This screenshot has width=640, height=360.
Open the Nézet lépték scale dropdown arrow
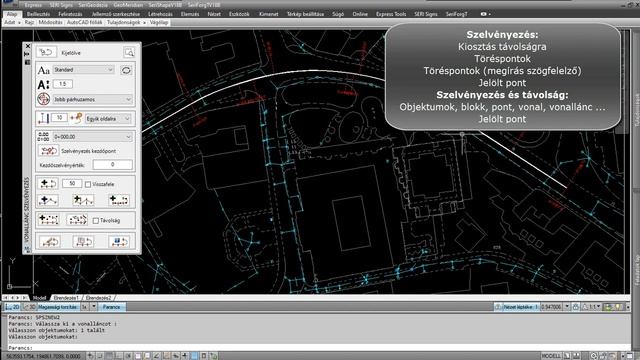click(x=567, y=307)
